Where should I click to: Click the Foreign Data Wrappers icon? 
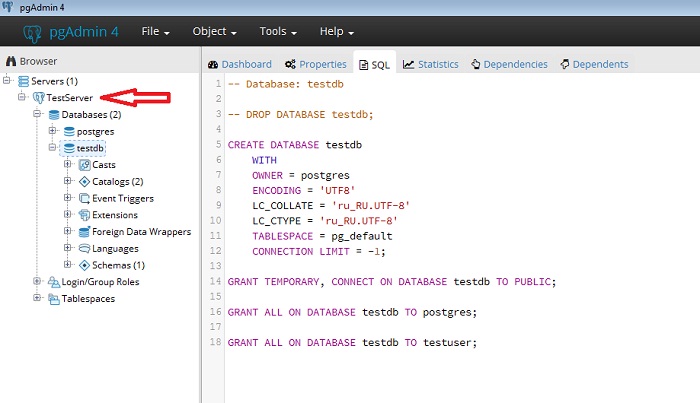coord(84,232)
